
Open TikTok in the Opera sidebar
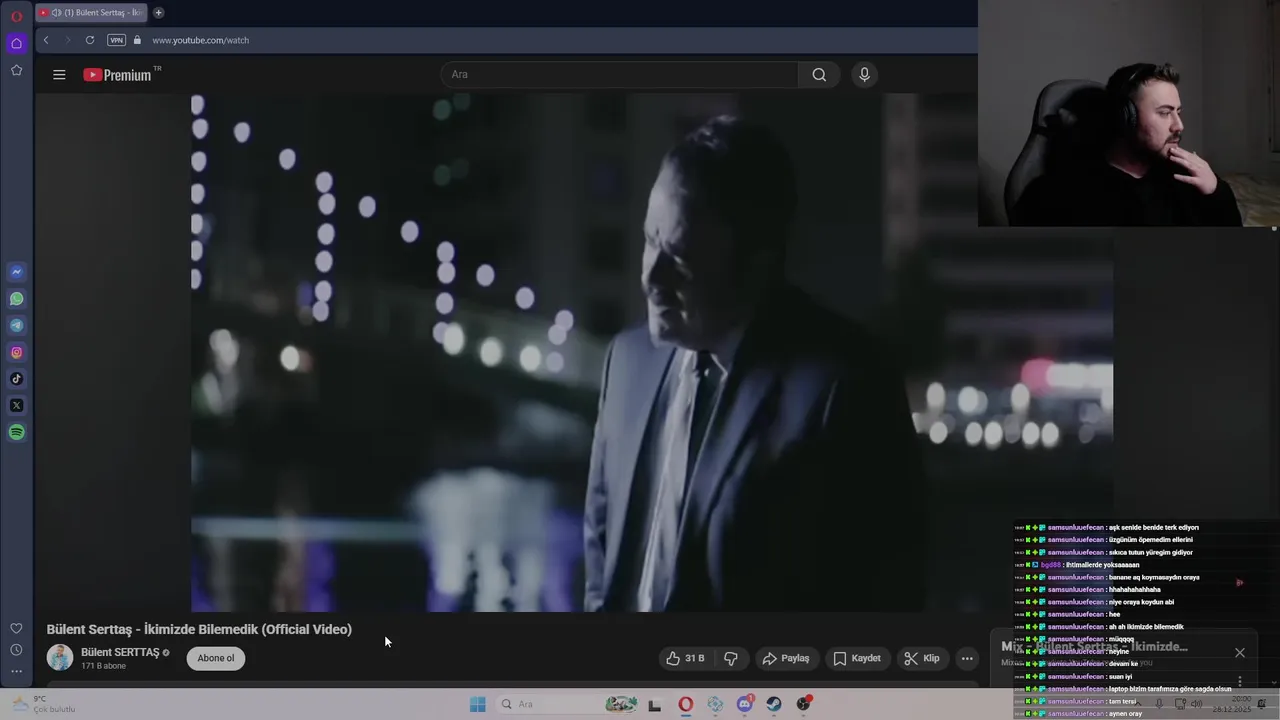pyautogui.click(x=16, y=379)
